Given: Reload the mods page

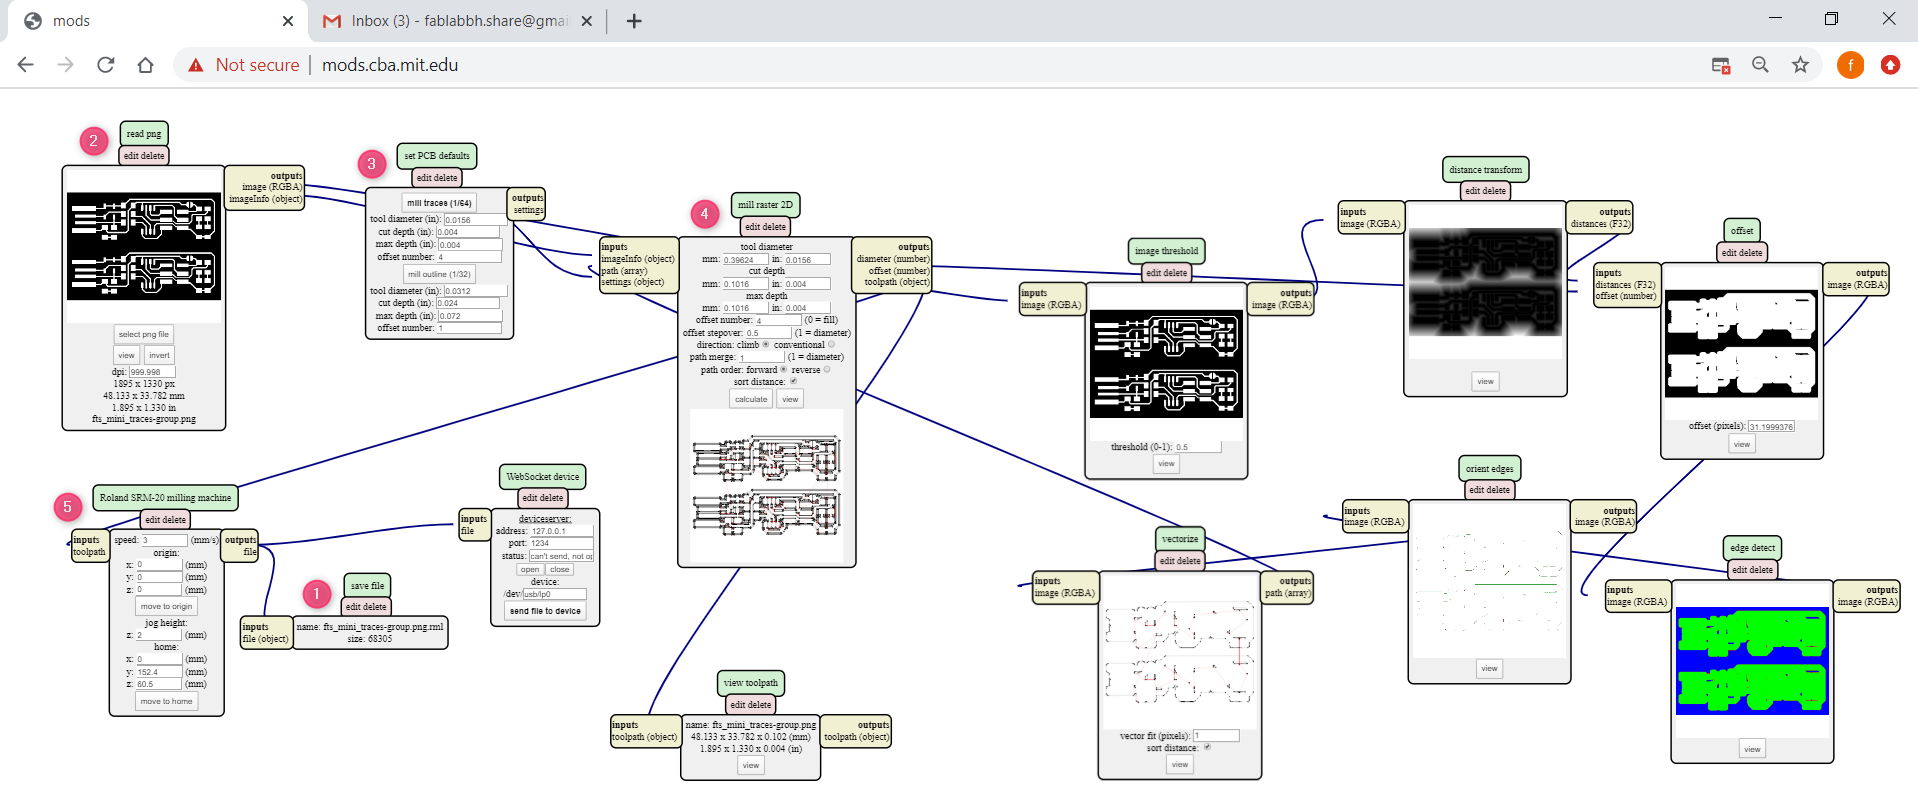Looking at the screenshot, I should pos(106,65).
